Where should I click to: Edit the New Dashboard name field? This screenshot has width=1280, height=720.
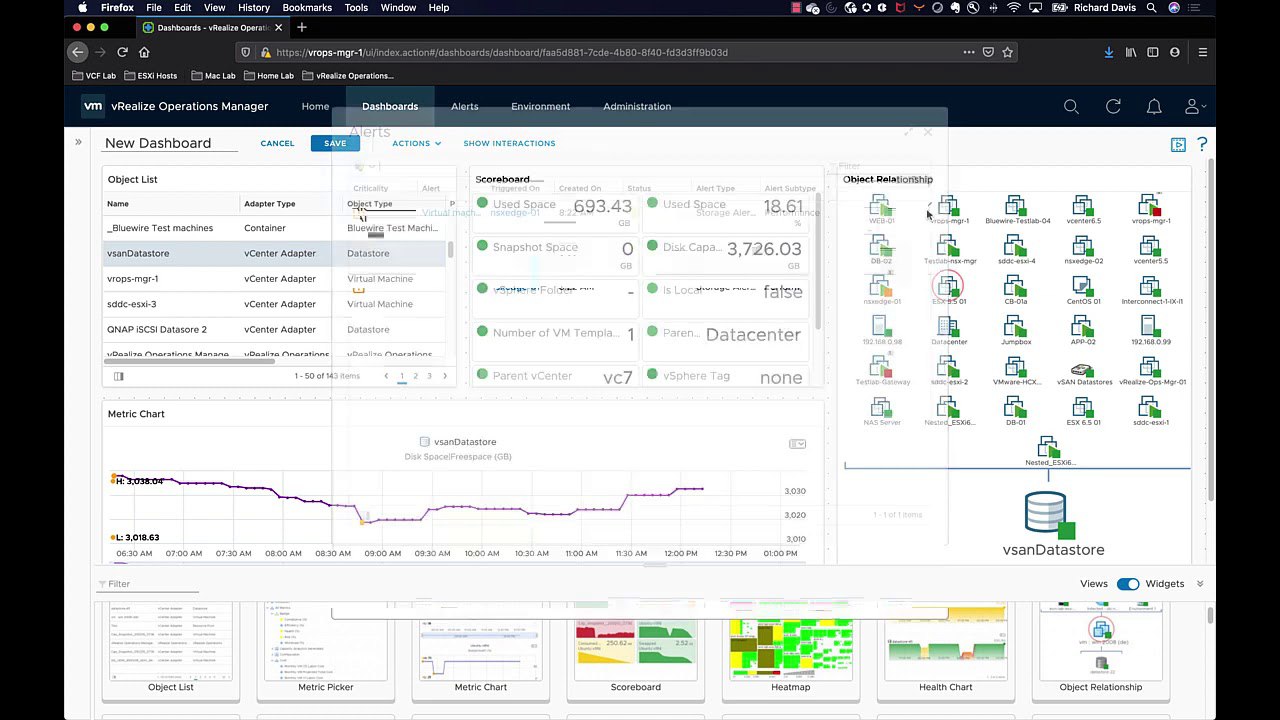coord(170,143)
